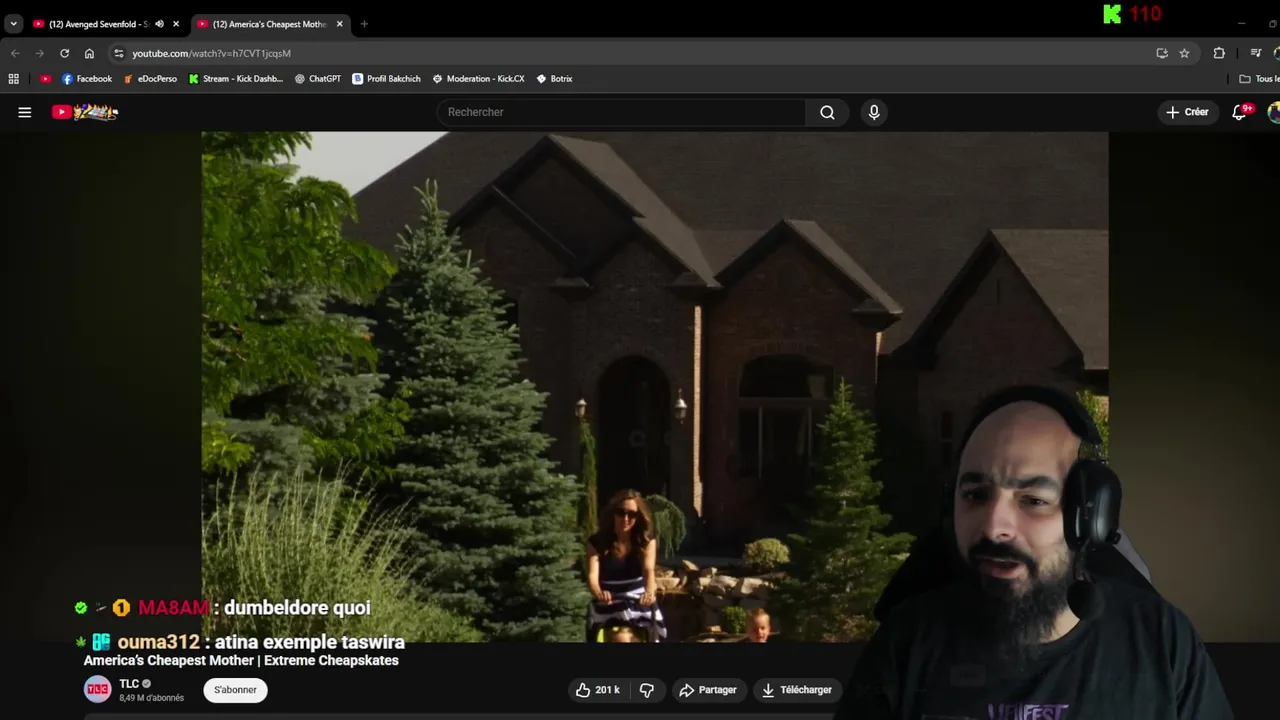Click the search magnifier button
Image resolution: width=1280 pixels, height=720 pixels.
point(827,112)
